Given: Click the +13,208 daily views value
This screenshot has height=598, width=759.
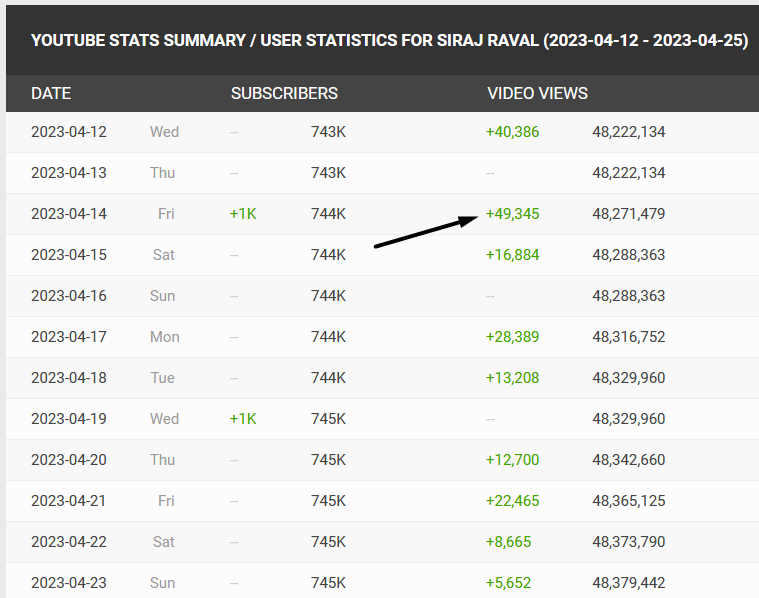Looking at the screenshot, I should pos(512,378).
